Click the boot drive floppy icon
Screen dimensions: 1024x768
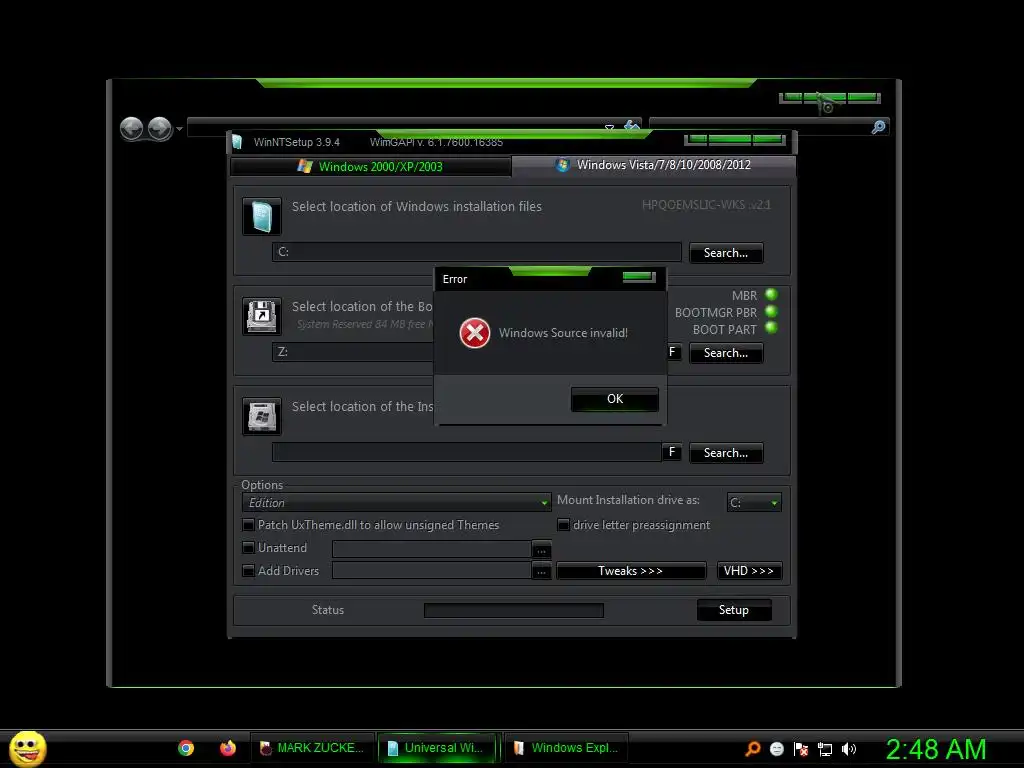[x=262, y=316]
